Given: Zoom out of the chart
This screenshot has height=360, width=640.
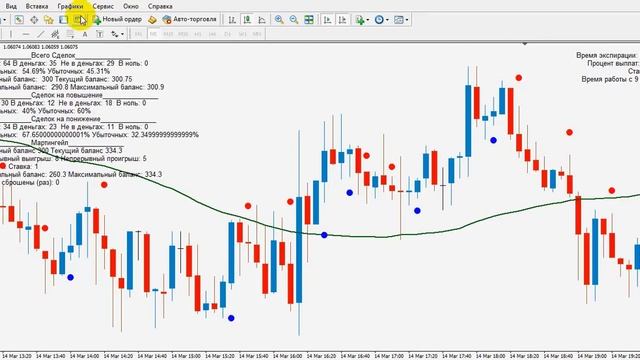Looking at the screenshot, I should (294, 20).
